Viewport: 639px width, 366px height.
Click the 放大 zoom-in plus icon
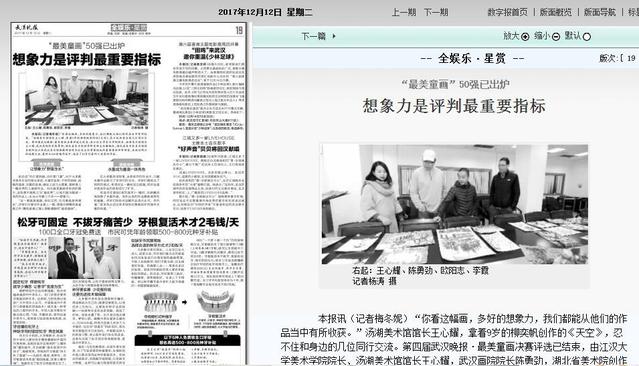(x=525, y=37)
